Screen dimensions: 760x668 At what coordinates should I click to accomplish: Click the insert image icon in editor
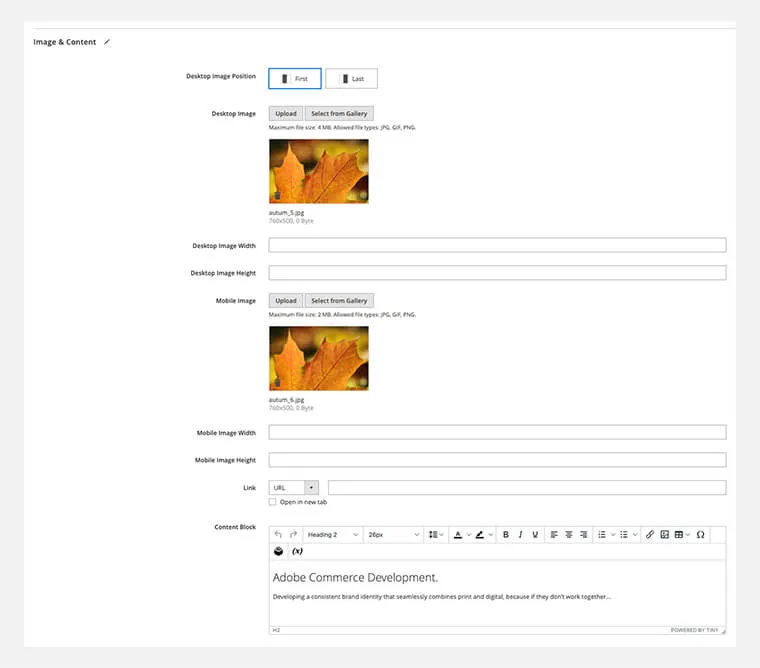point(665,534)
